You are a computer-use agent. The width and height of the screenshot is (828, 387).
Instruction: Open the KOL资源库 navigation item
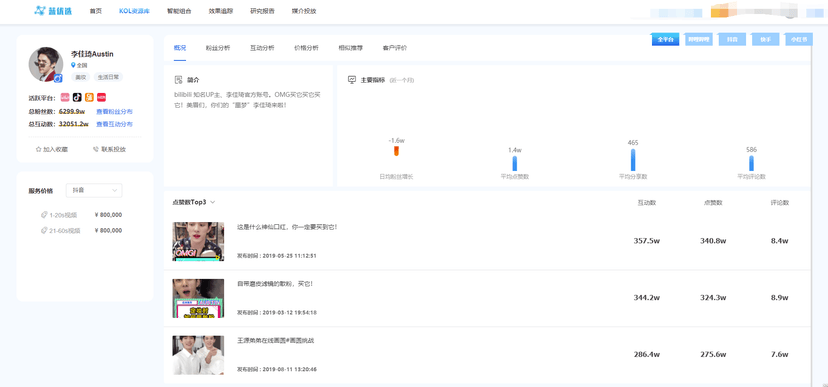pos(134,11)
